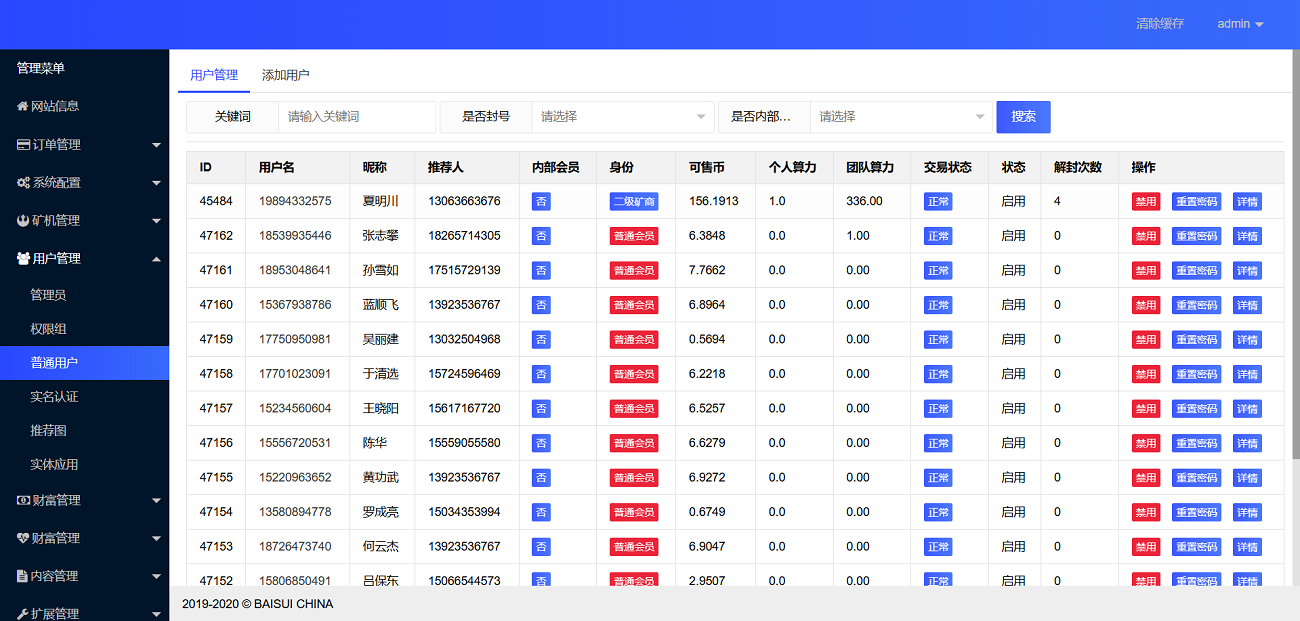The height and width of the screenshot is (621, 1300).
Task: Open the 是否内部 select dropdown
Action: 900,117
